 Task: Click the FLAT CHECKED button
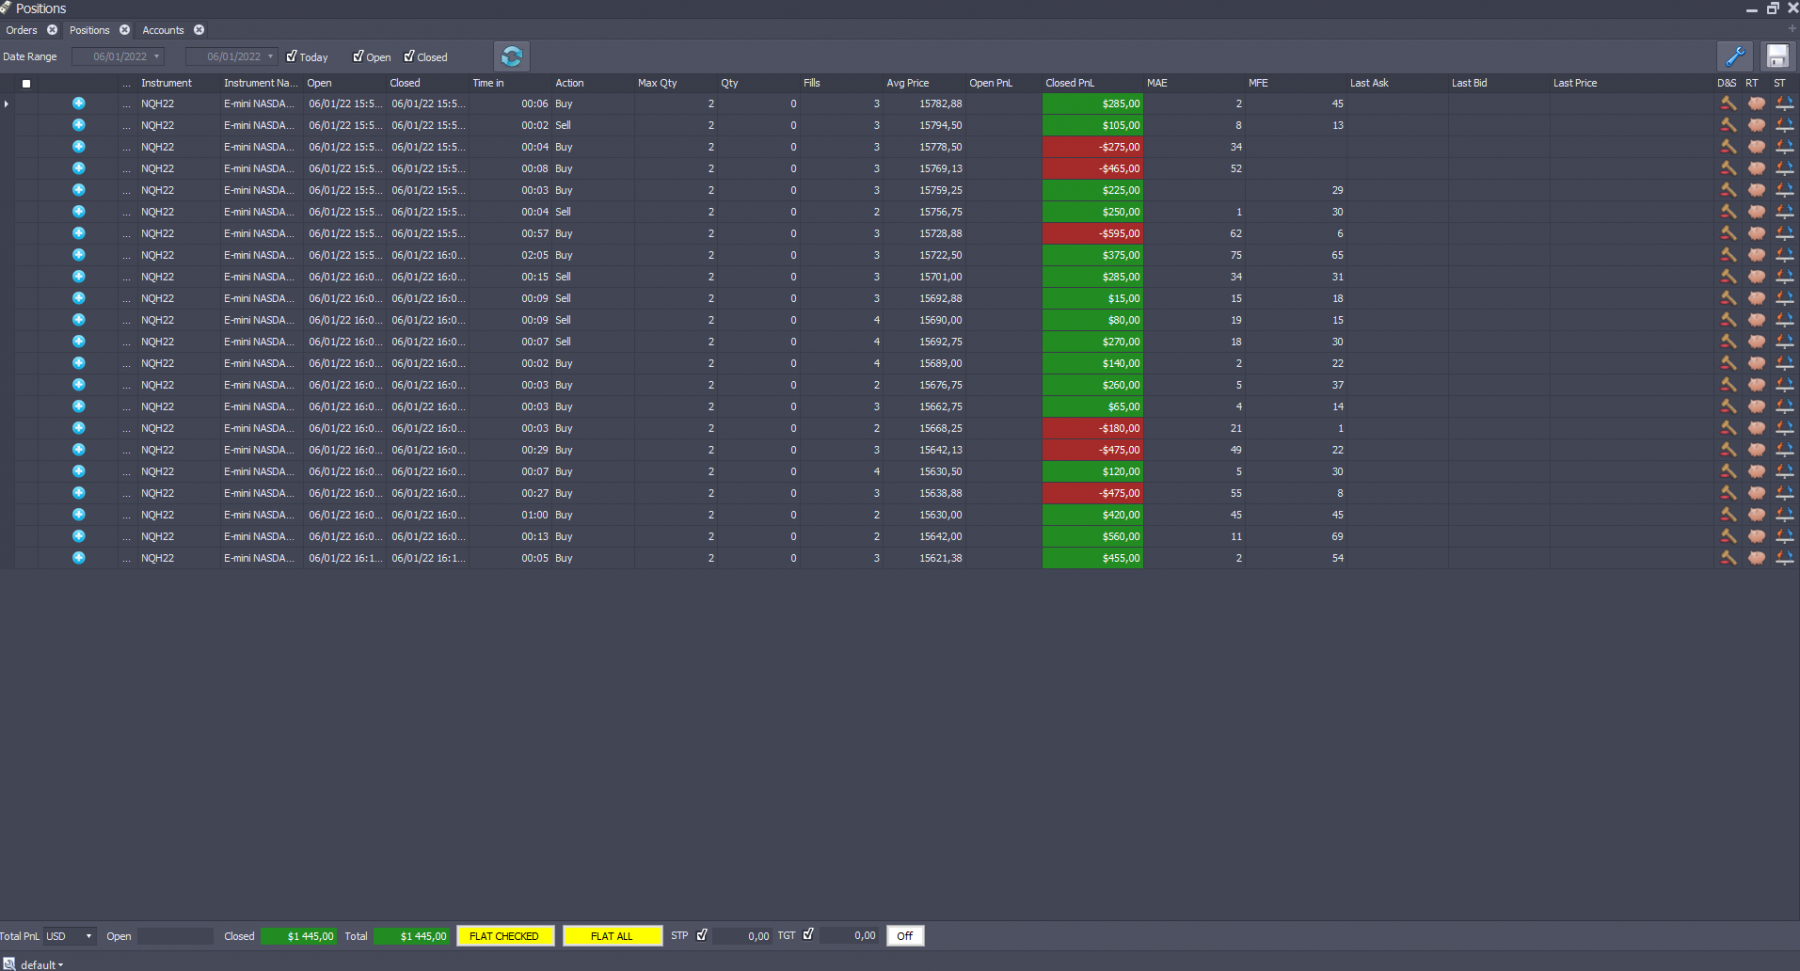point(505,936)
